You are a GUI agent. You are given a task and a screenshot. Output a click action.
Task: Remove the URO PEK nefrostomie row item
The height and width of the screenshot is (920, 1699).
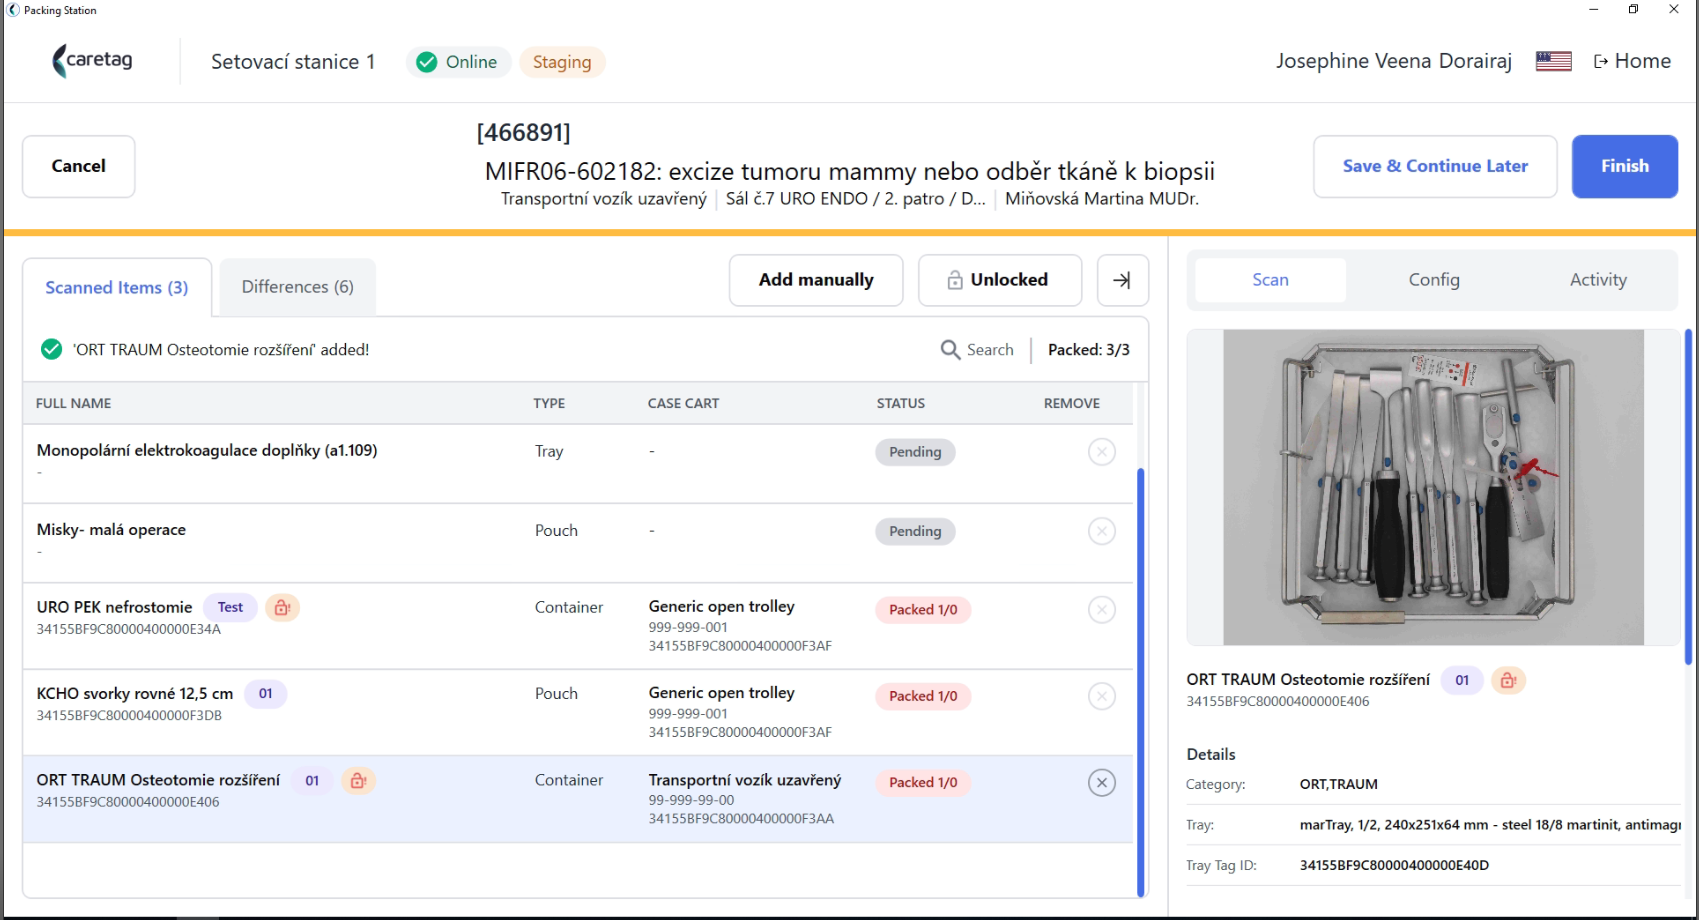point(1101,610)
